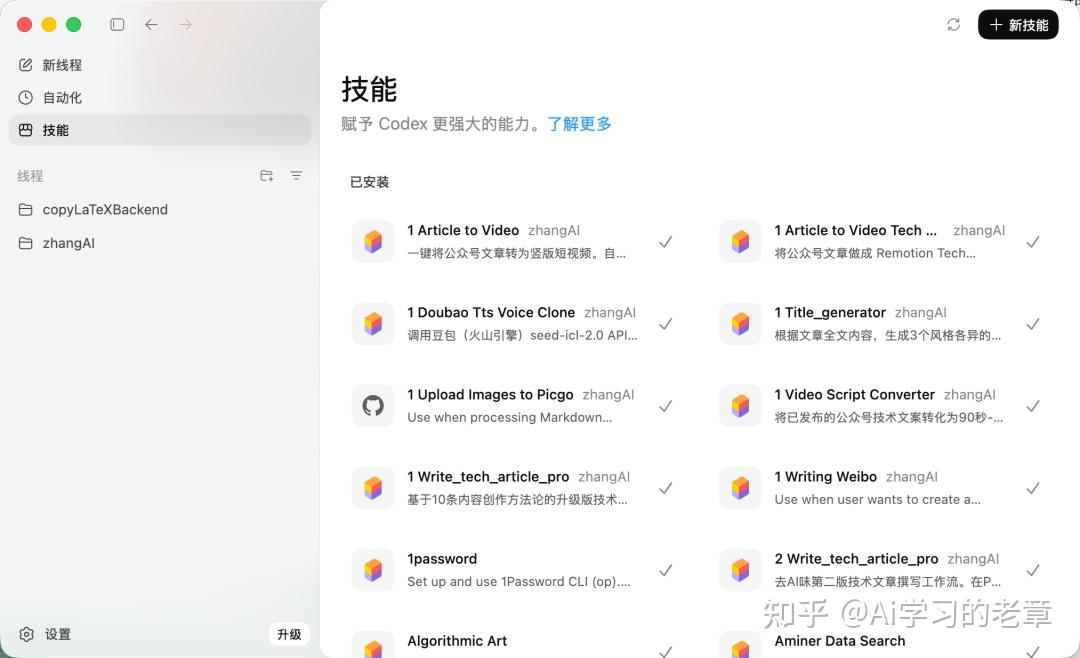The image size is (1080, 658).
Task: Toggle the checkmark for 1 Article to Video
Action: coord(665,242)
